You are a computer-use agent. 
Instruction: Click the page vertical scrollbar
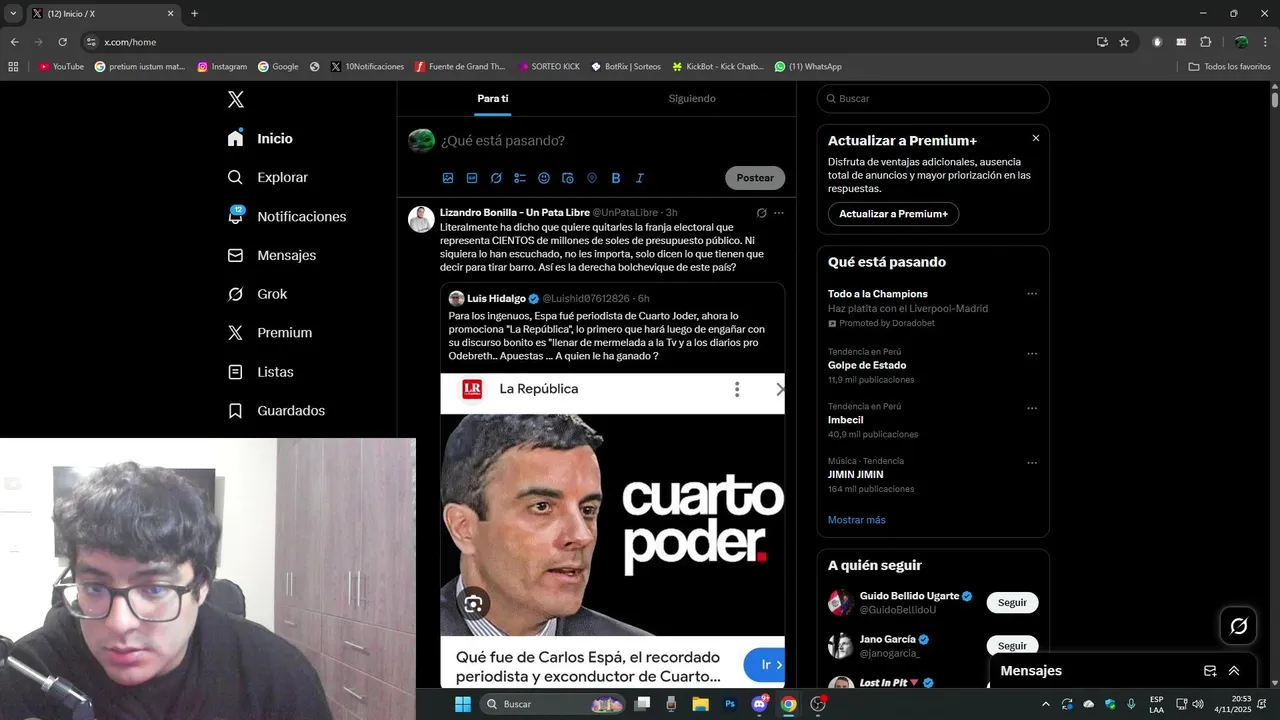click(1275, 100)
